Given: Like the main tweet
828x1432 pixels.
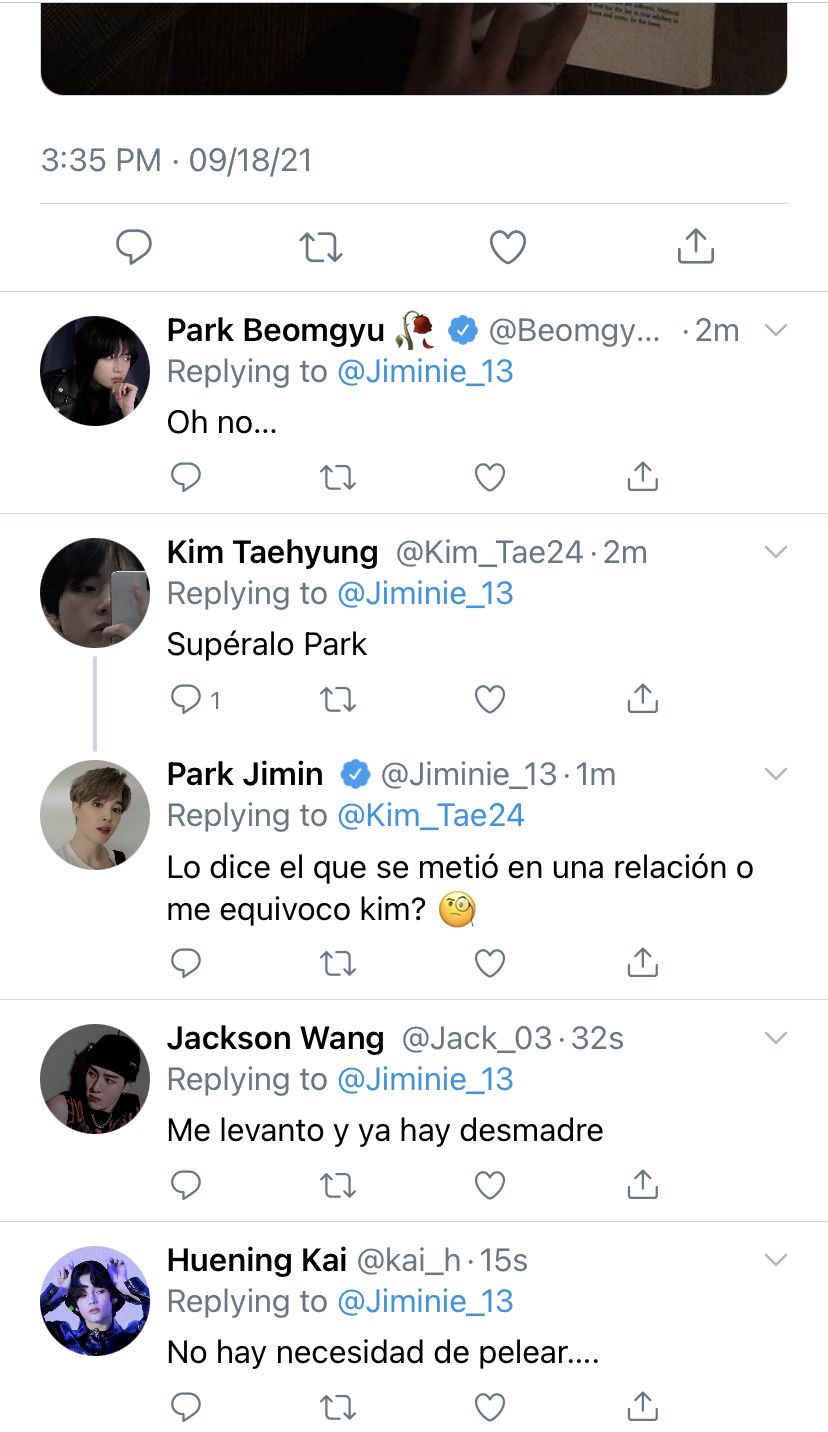Looking at the screenshot, I should pos(508,247).
